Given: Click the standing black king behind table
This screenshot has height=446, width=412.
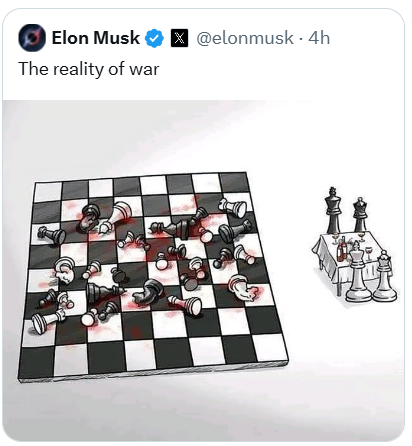Looking at the screenshot, I should point(333,211).
